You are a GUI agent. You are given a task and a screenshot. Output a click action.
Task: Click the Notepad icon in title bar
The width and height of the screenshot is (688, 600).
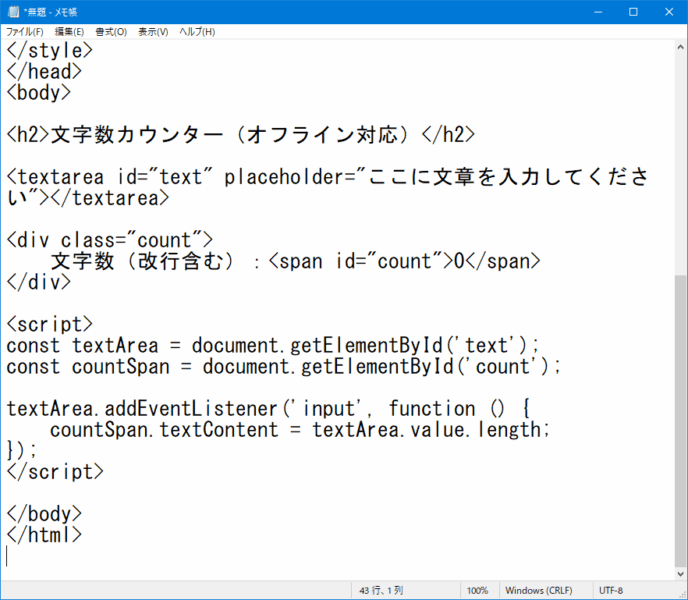12,12
